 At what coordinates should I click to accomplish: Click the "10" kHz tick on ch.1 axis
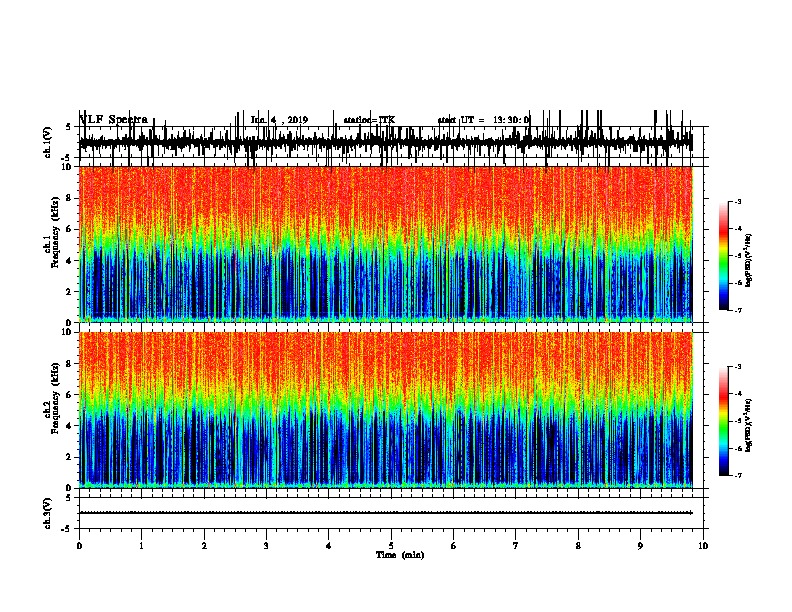[68, 167]
